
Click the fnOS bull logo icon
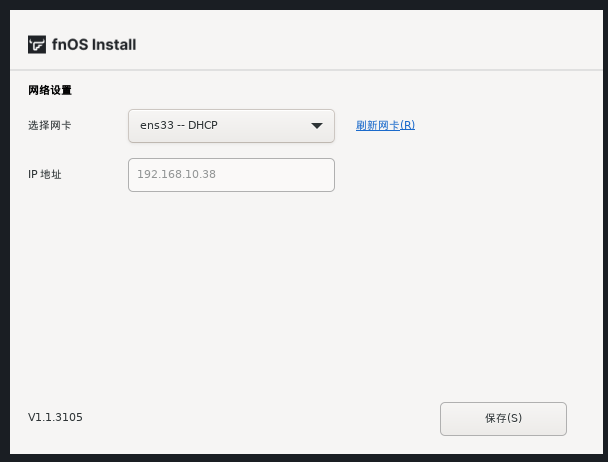pos(37,45)
